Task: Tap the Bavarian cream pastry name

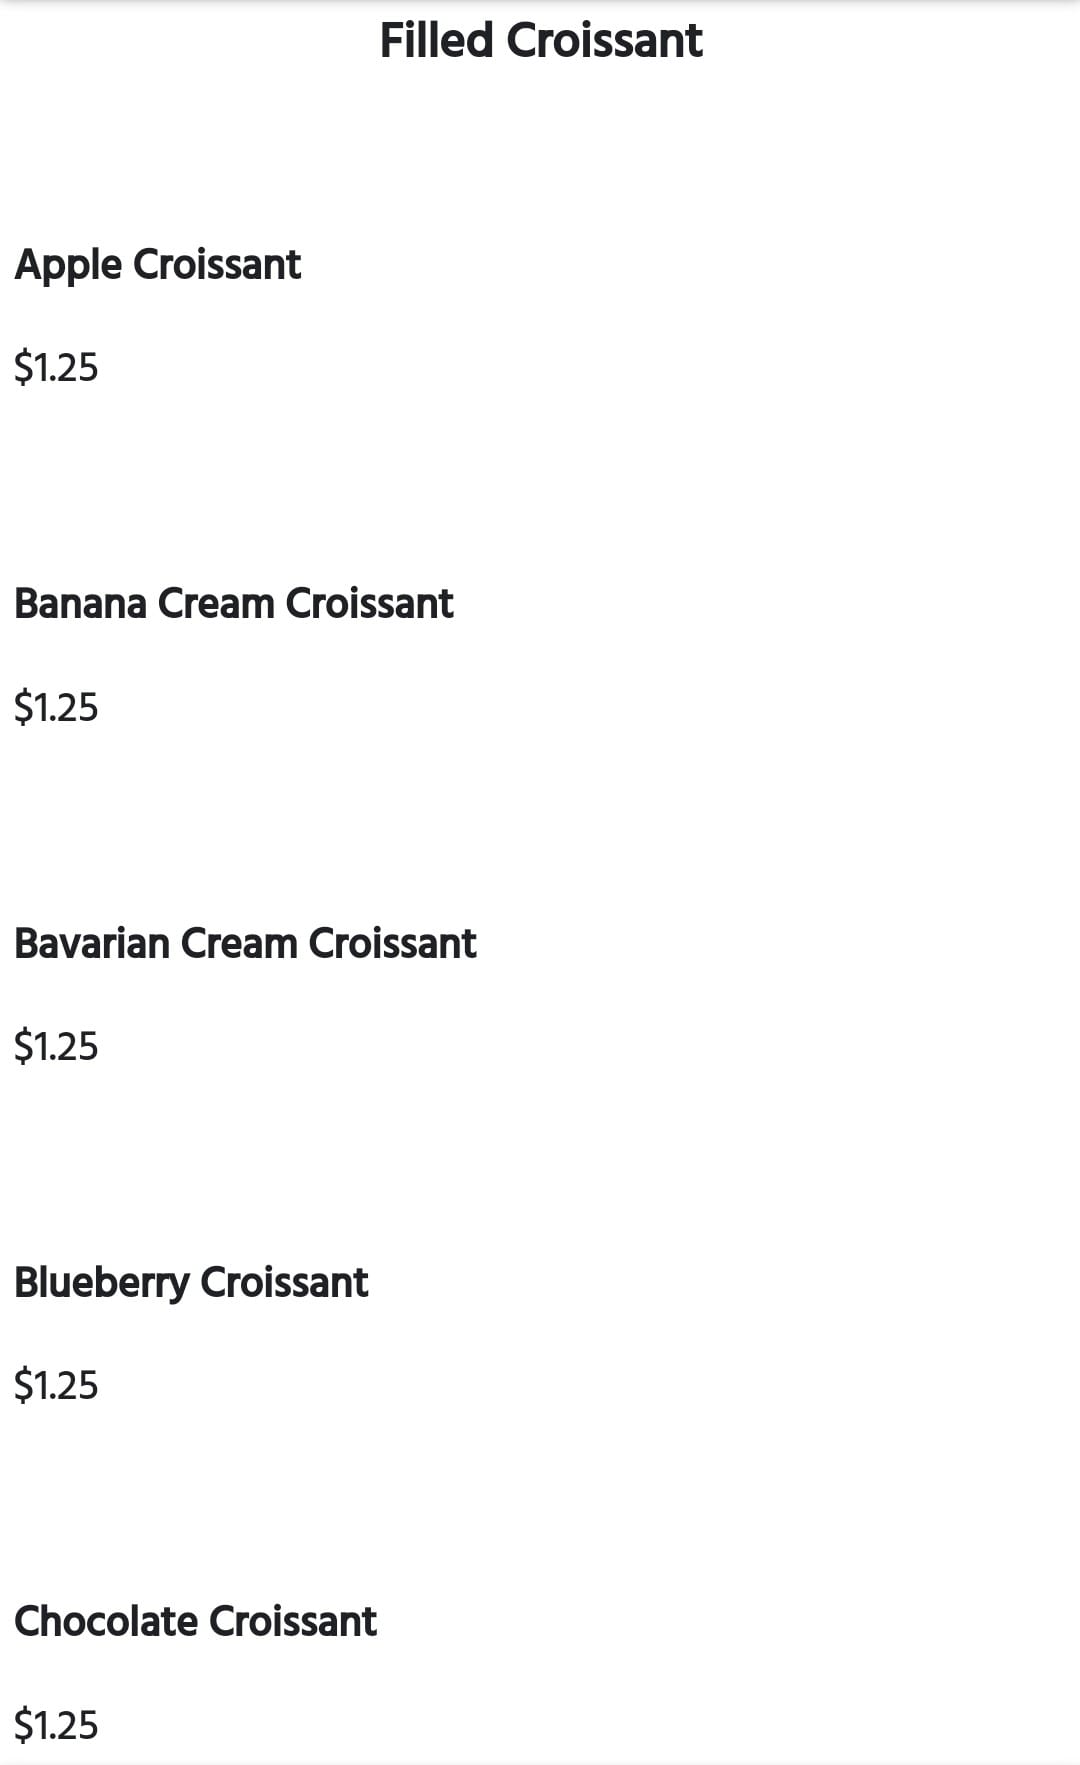Action: pyautogui.click(x=245, y=944)
